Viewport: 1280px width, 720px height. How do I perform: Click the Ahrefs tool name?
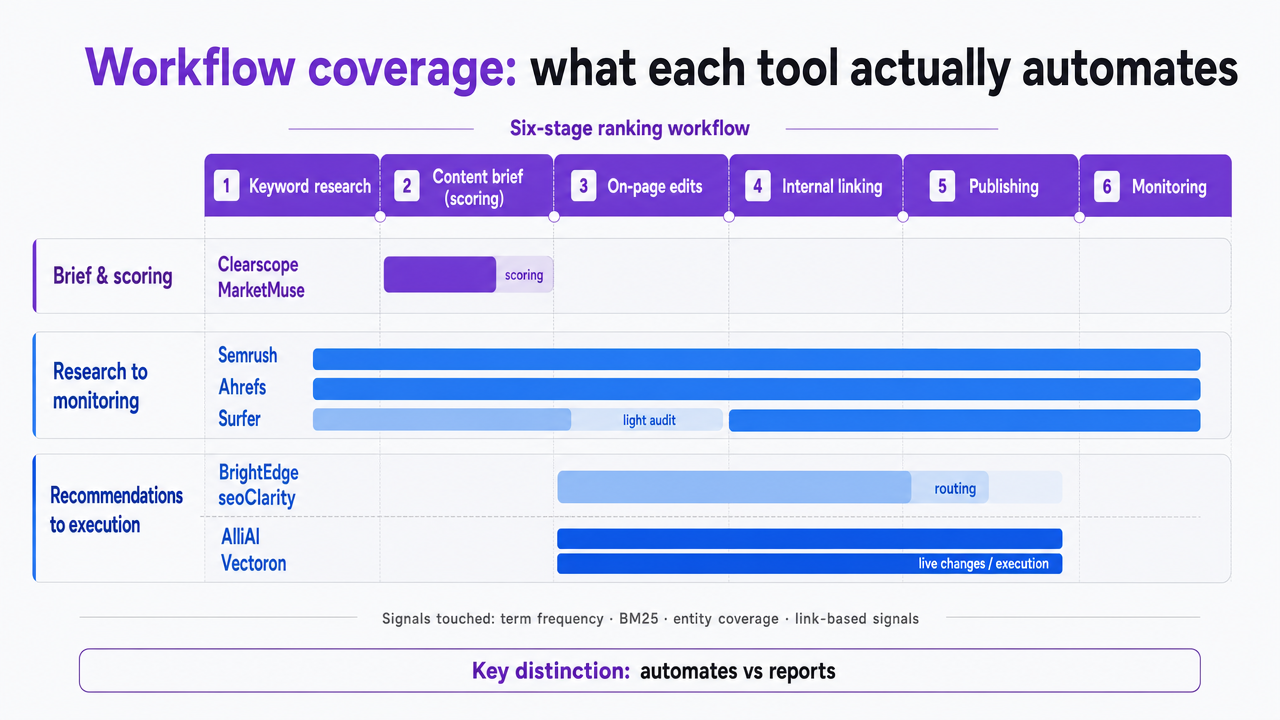tap(242, 387)
